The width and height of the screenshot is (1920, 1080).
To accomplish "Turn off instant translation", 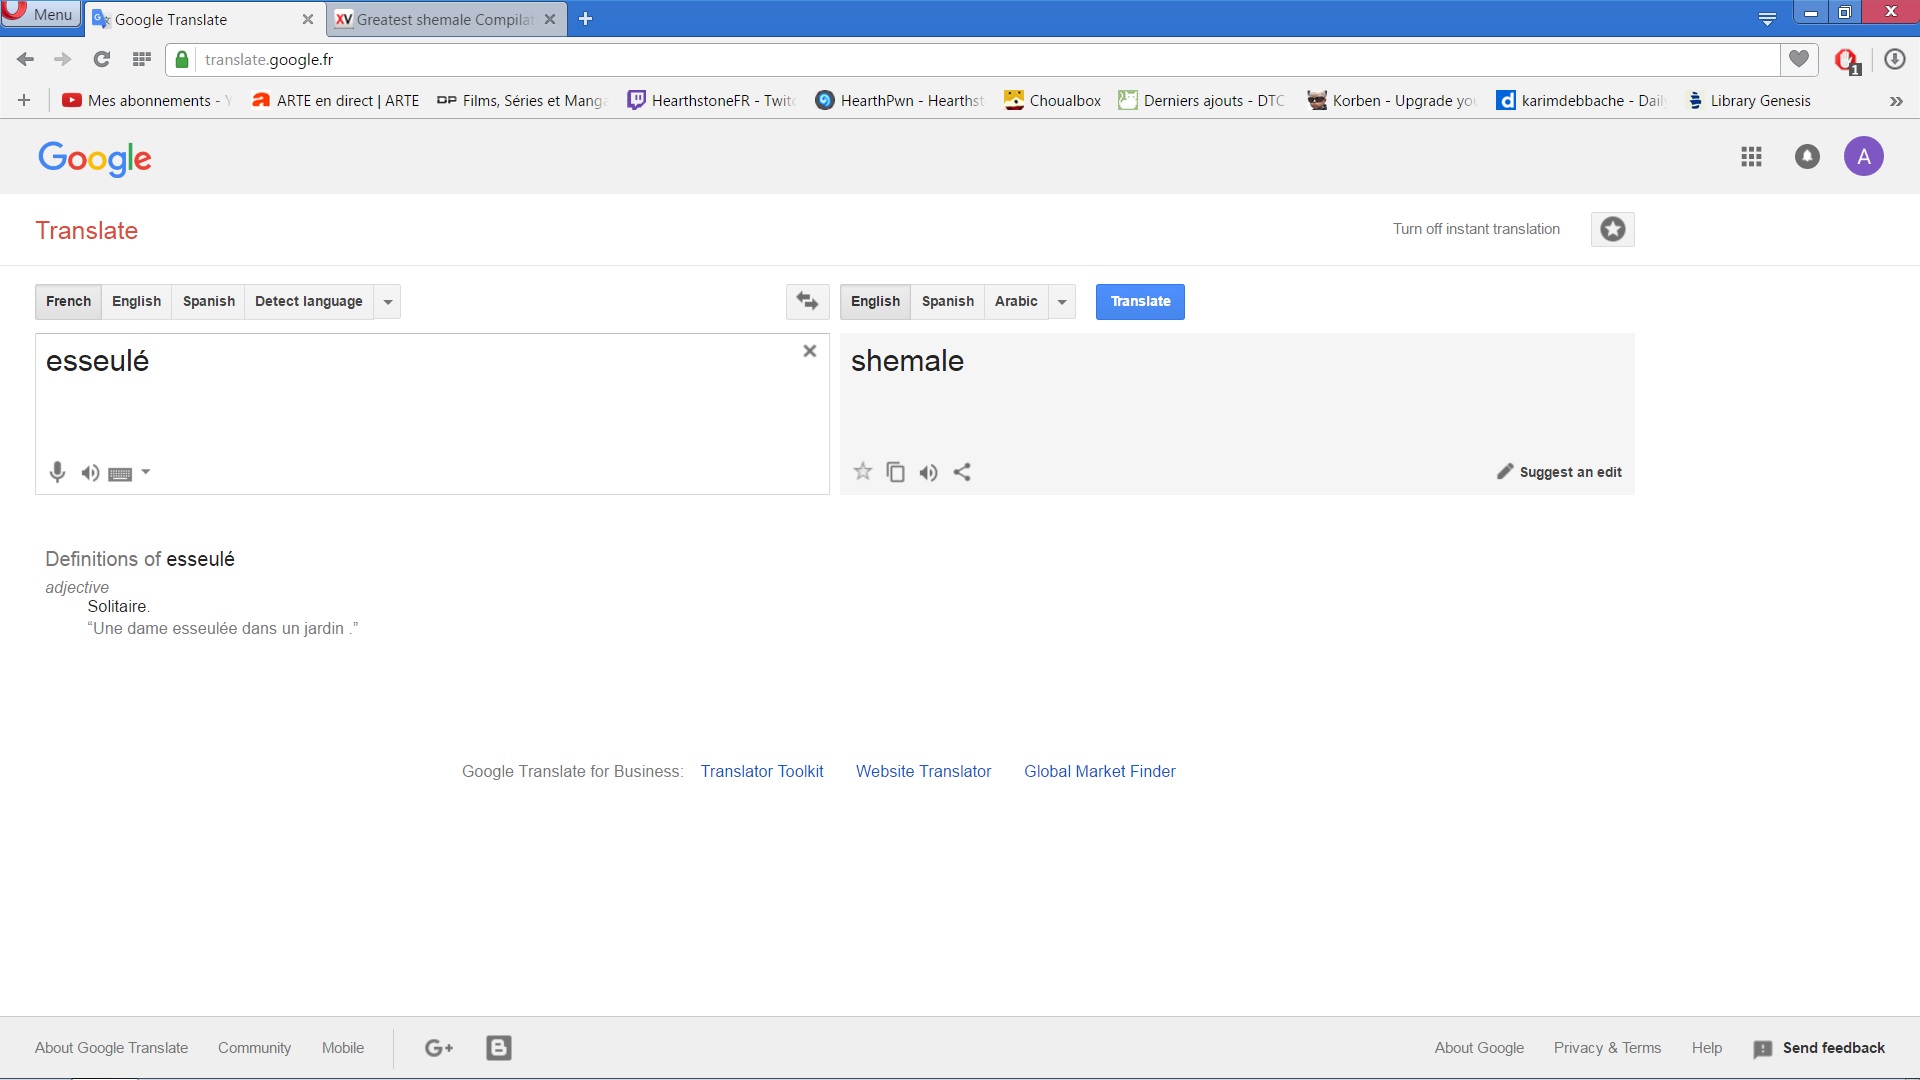I will tap(1475, 228).
